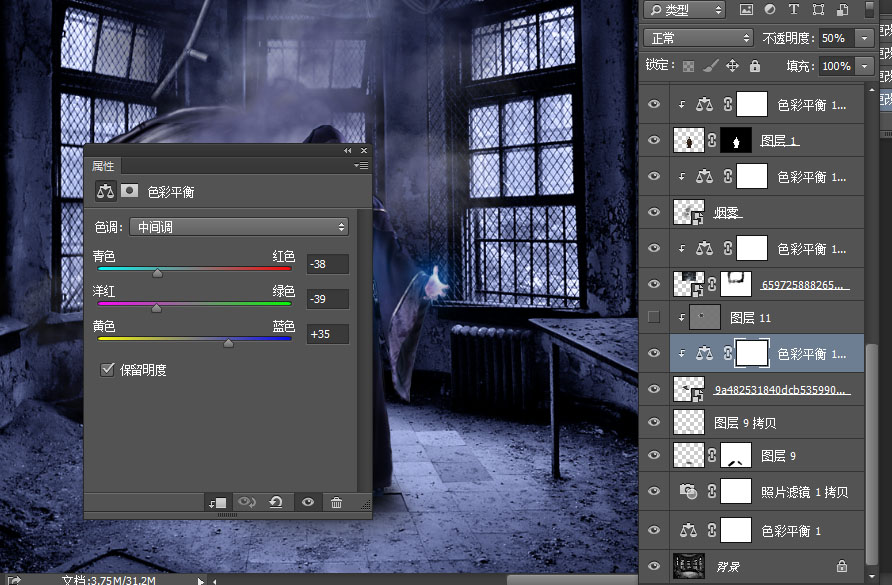Open the 属性 panel flyout menu icon

361,166
